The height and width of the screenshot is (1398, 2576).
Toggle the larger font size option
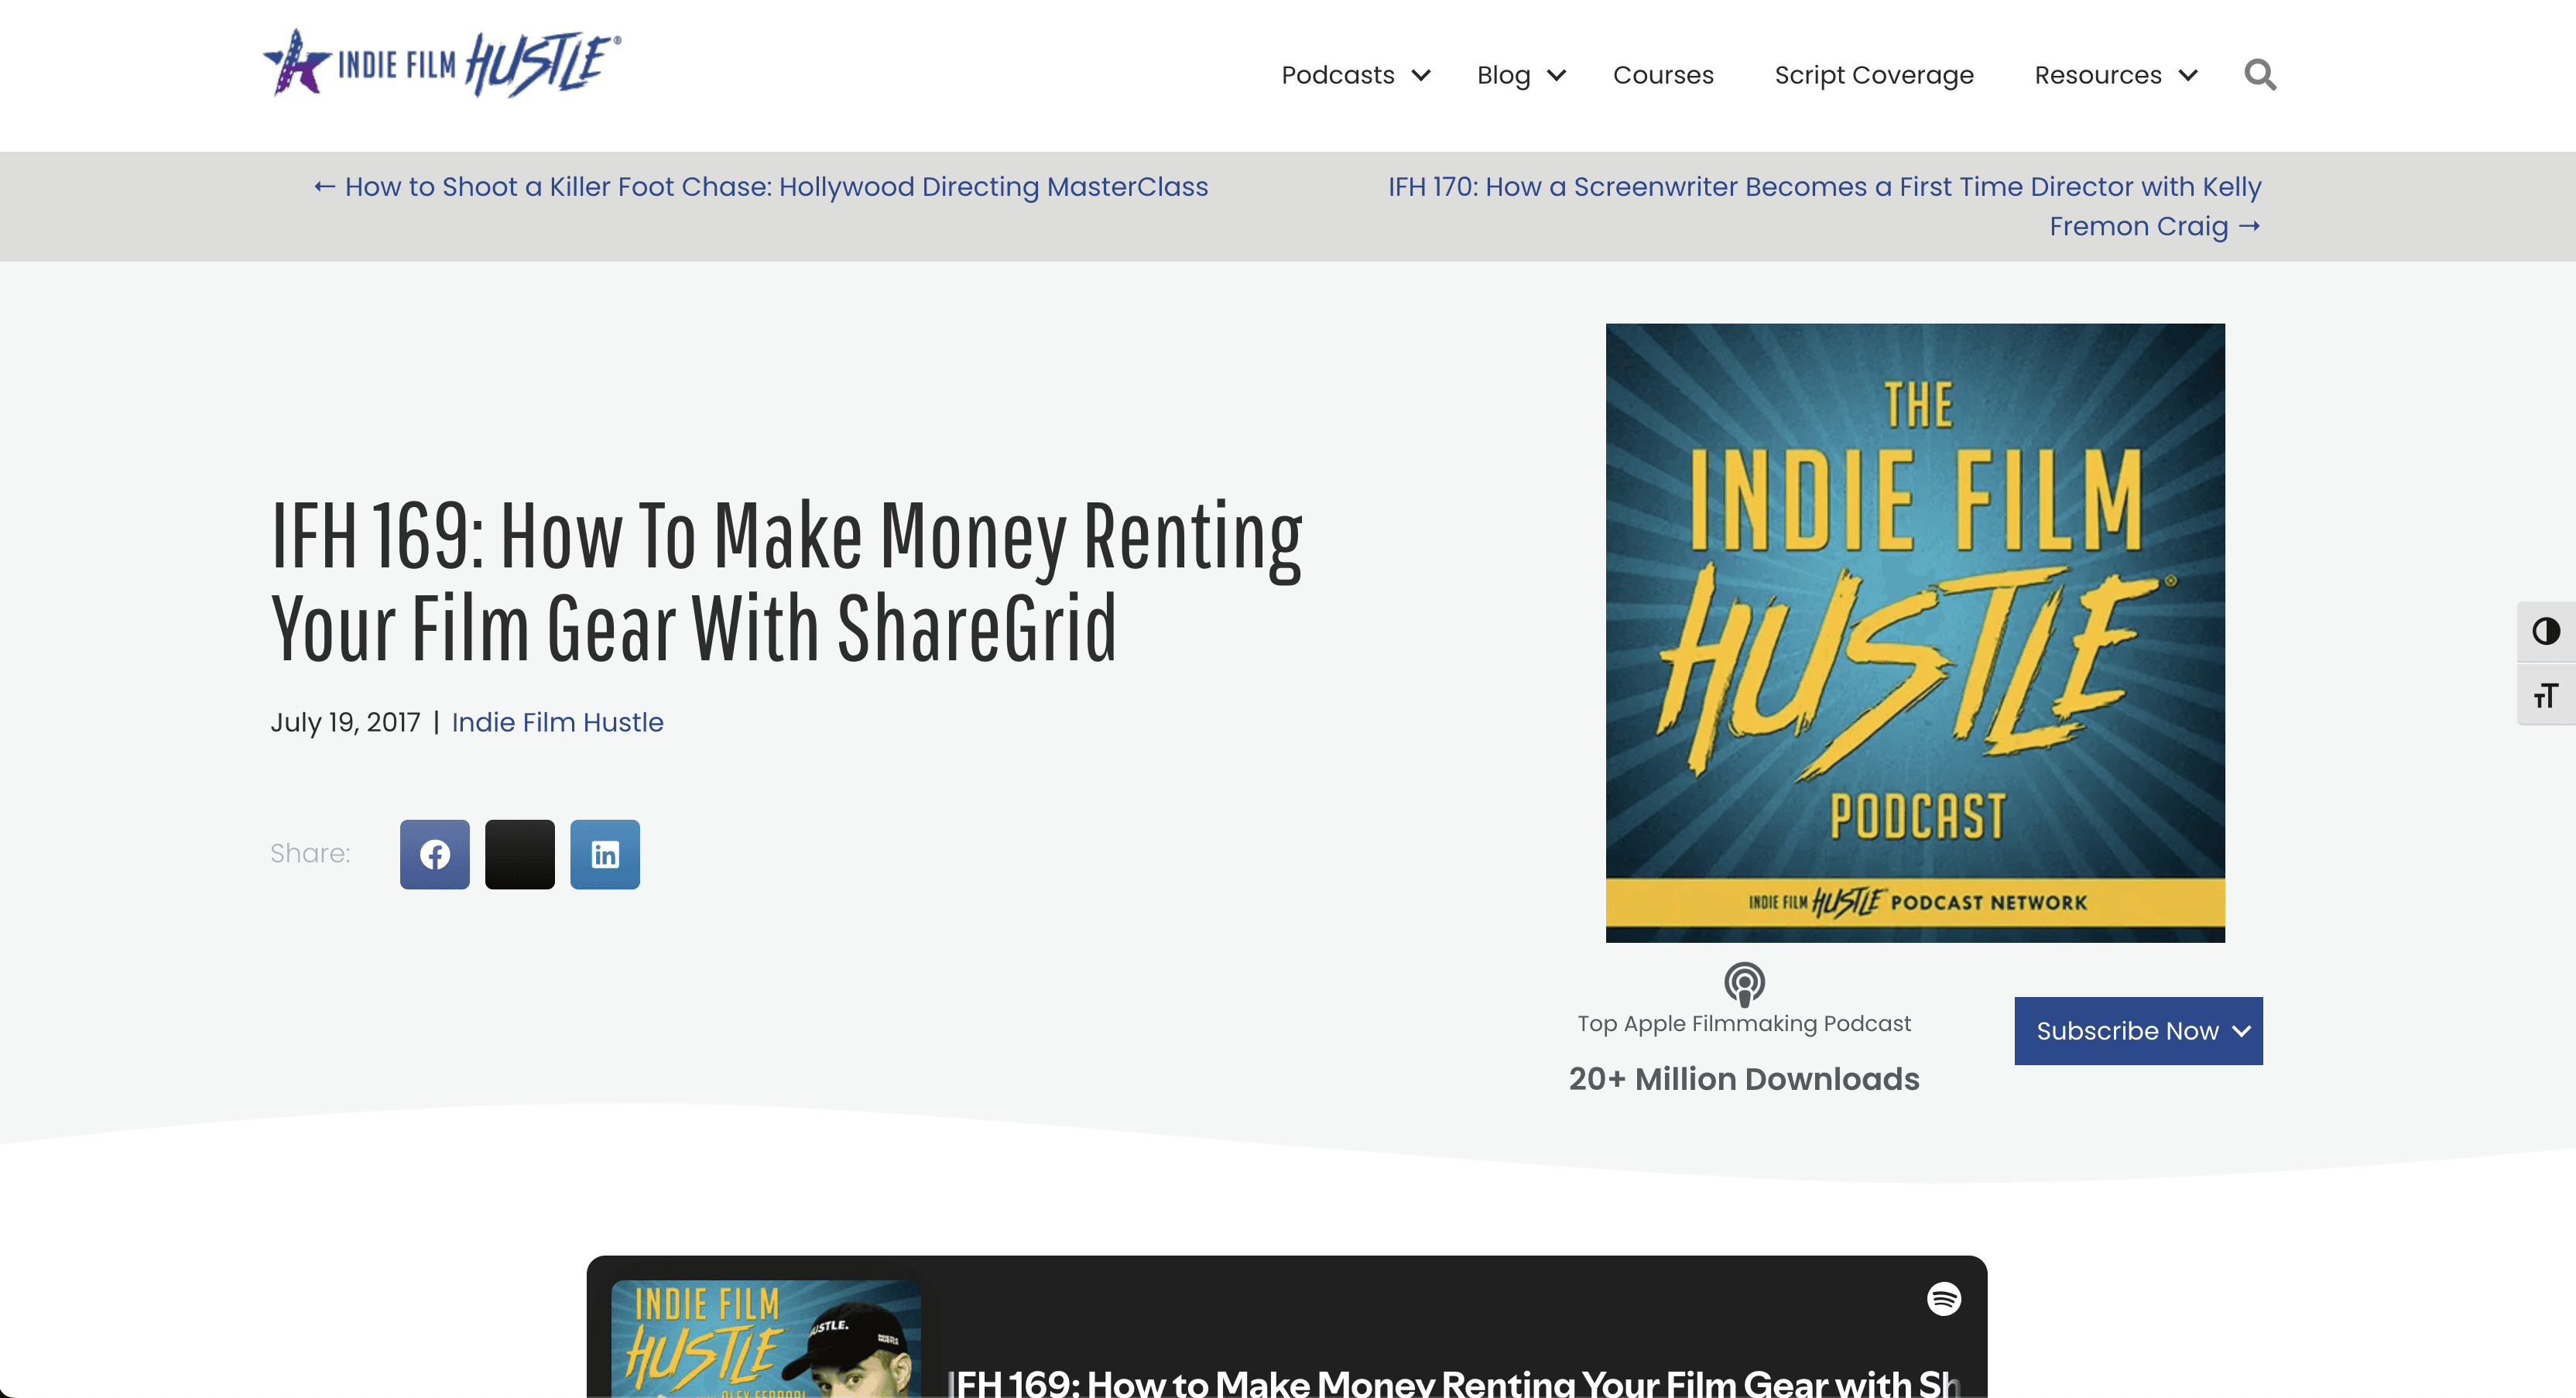[2545, 695]
